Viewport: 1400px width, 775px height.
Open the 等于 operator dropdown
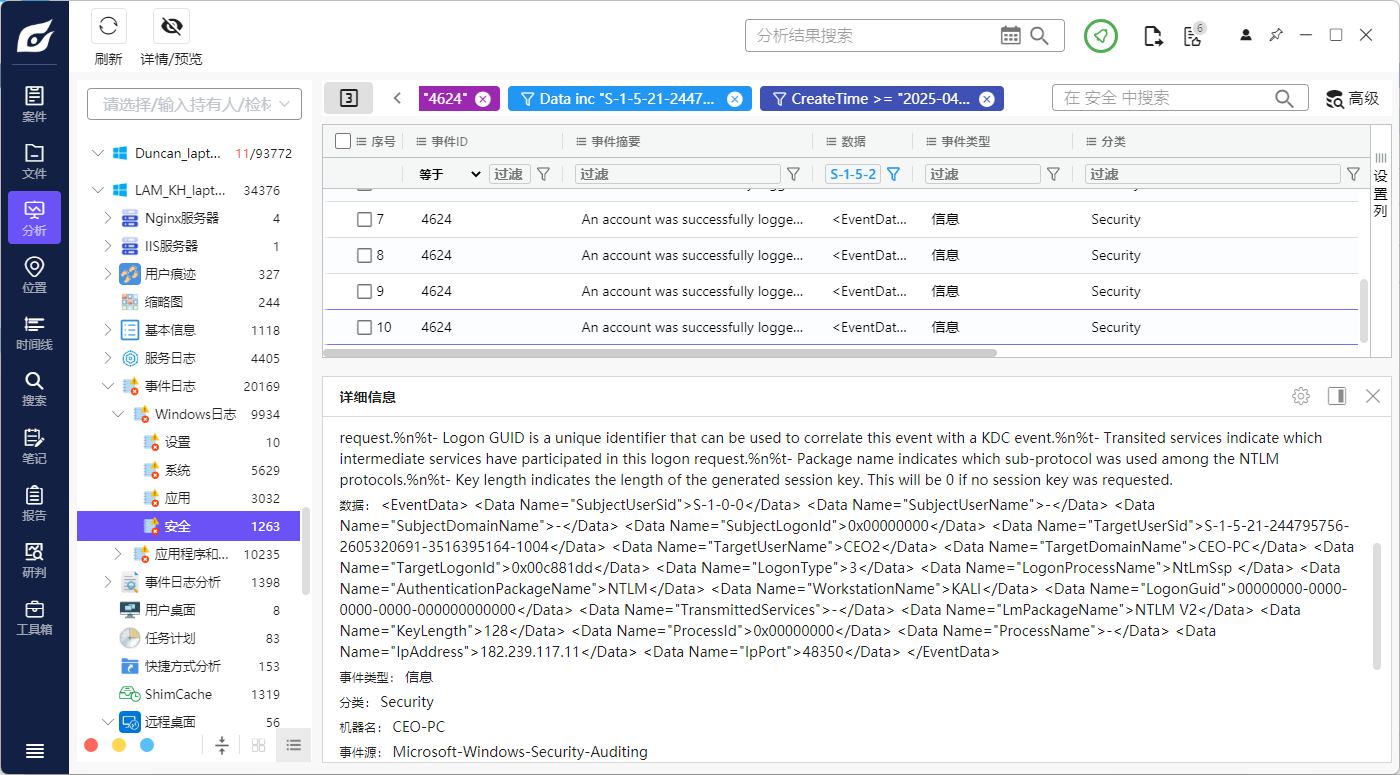point(449,174)
